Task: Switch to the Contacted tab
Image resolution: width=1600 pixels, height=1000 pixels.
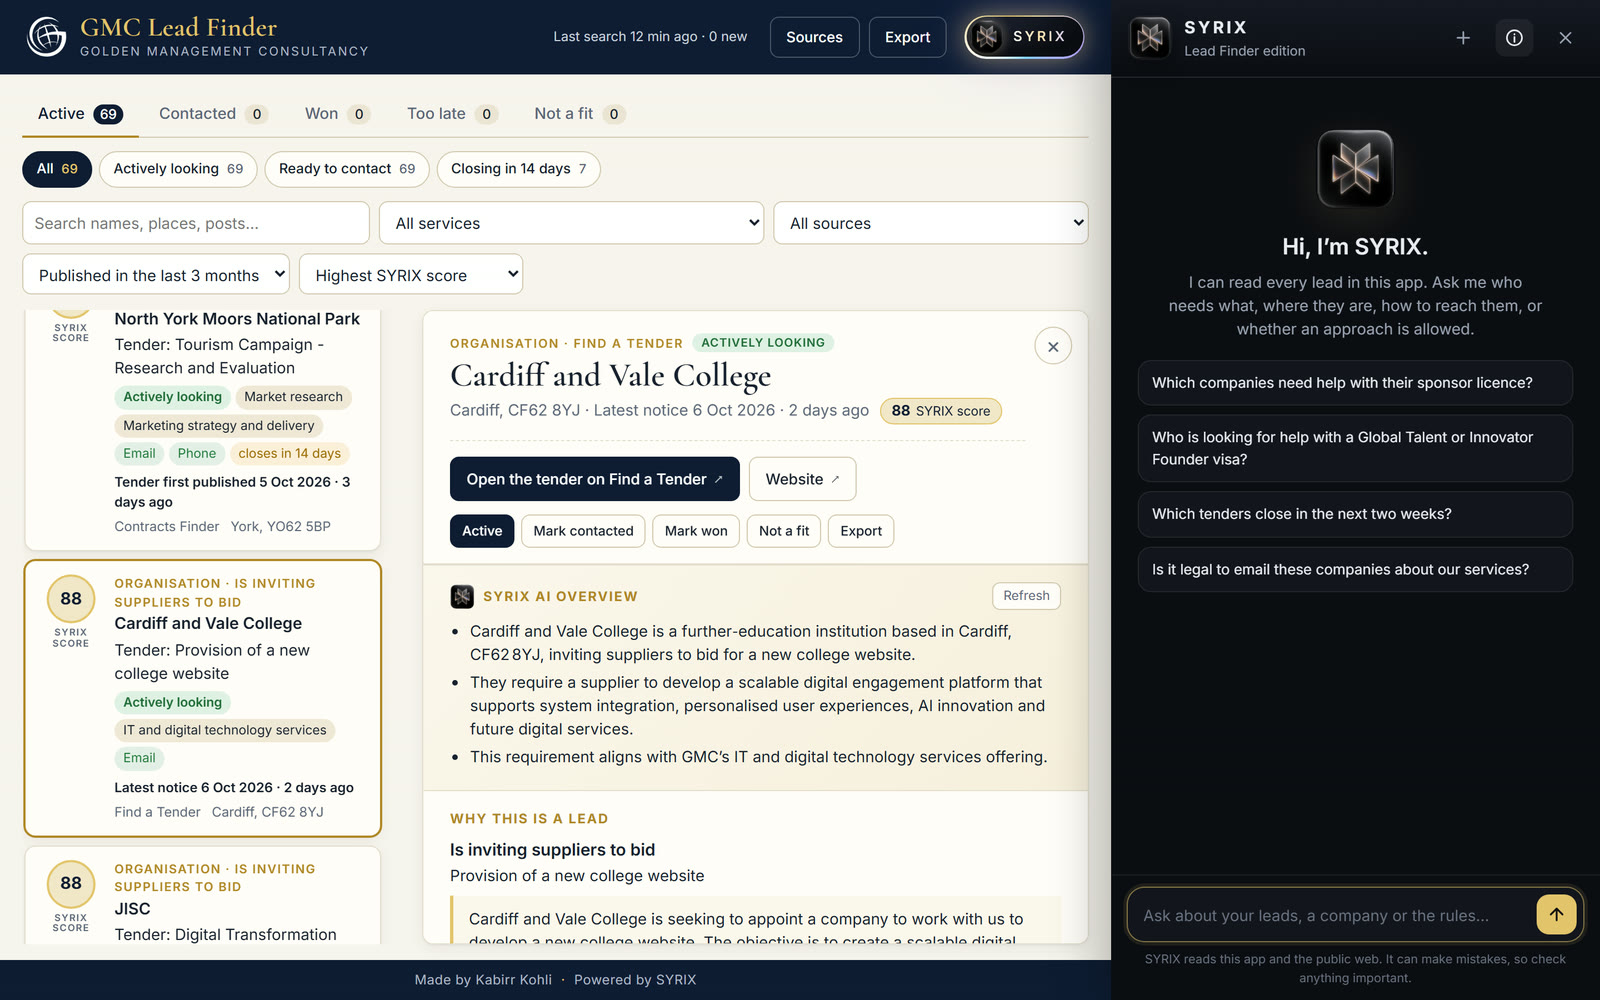Action: pos(213,114)
